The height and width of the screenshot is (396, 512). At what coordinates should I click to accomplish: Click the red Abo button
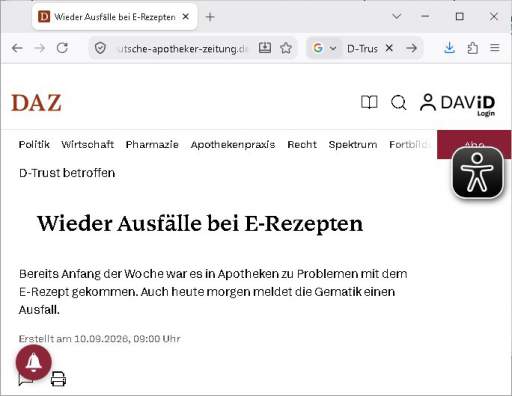pos(474,144)
